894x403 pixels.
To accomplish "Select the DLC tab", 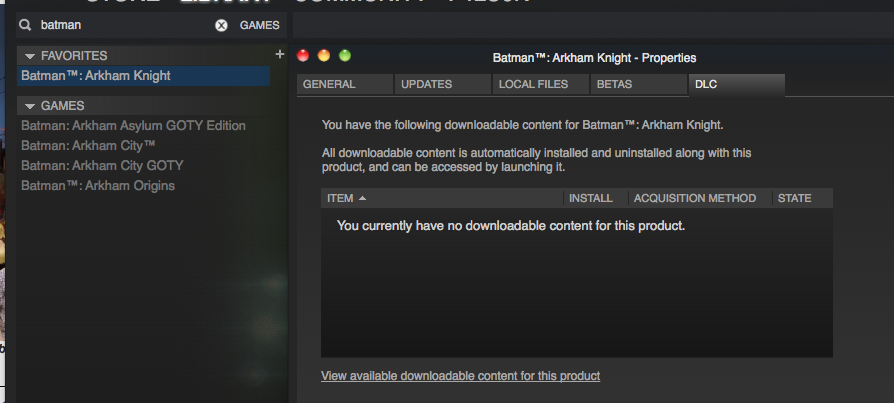I will tap(737, 84).
